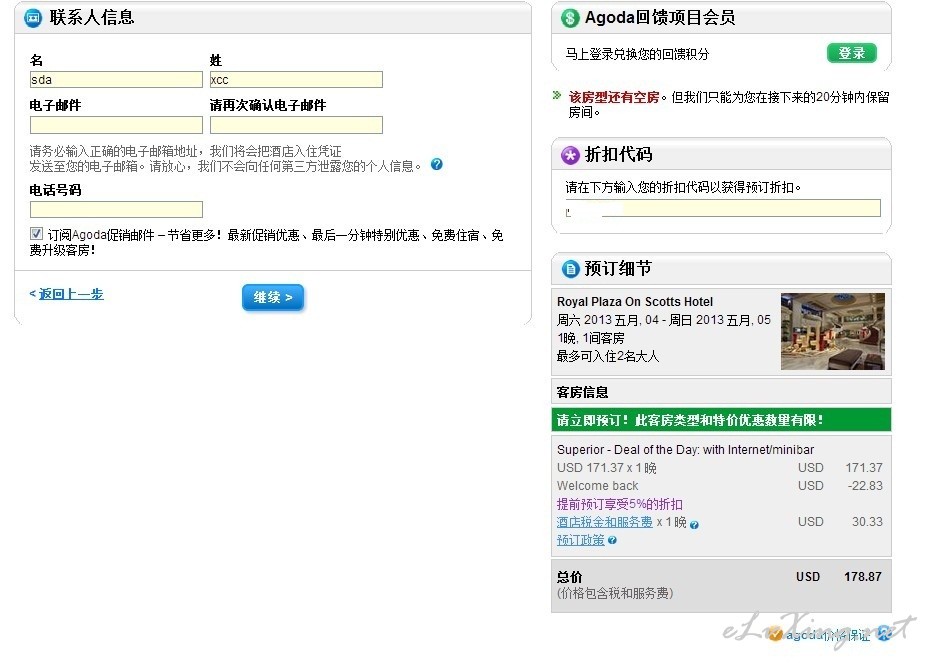Focus the 电话号码 phone number field
This screenshot has height=663, width=927.
(x=116, y=209)
